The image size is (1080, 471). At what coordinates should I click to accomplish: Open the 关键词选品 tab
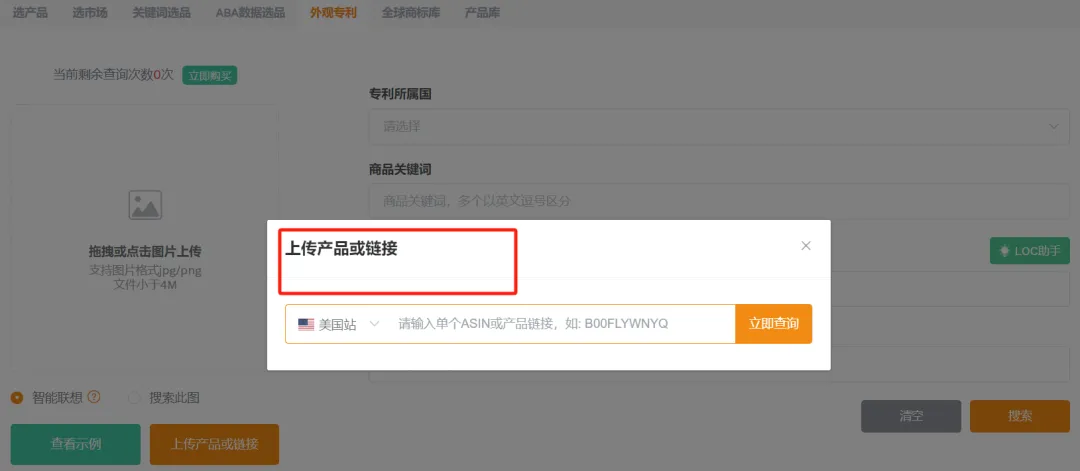162,12
